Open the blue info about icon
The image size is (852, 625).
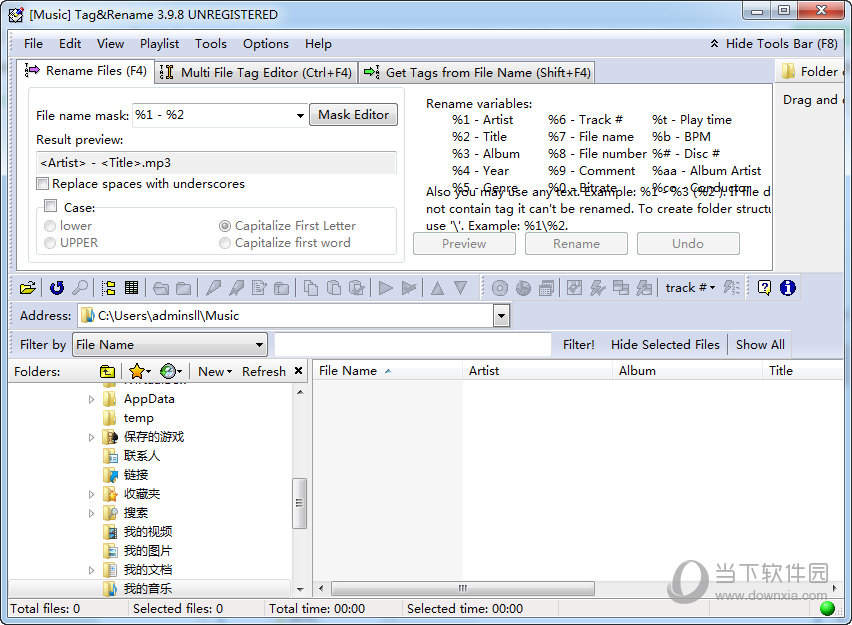(x=787, y=288)
